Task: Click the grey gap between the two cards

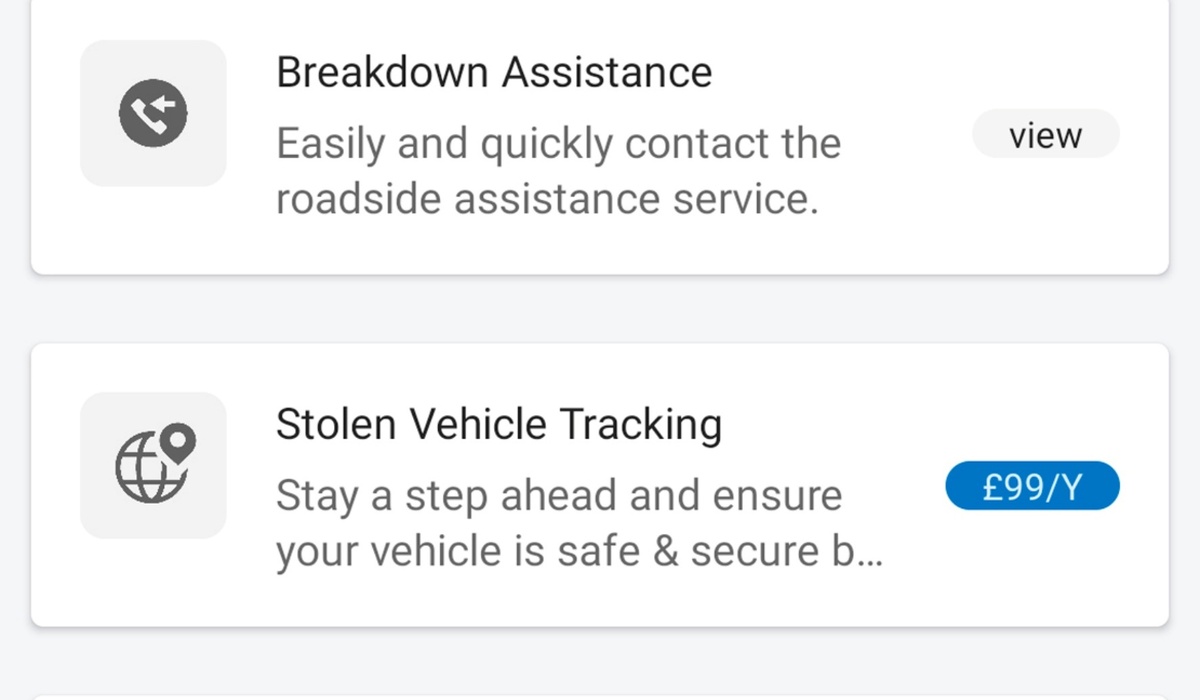Action: tap(600, 310)
